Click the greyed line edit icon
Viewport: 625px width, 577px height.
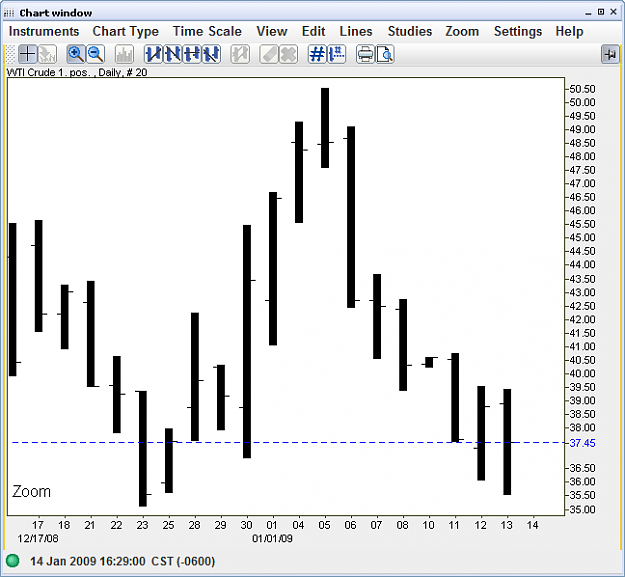tap(240, 54)
